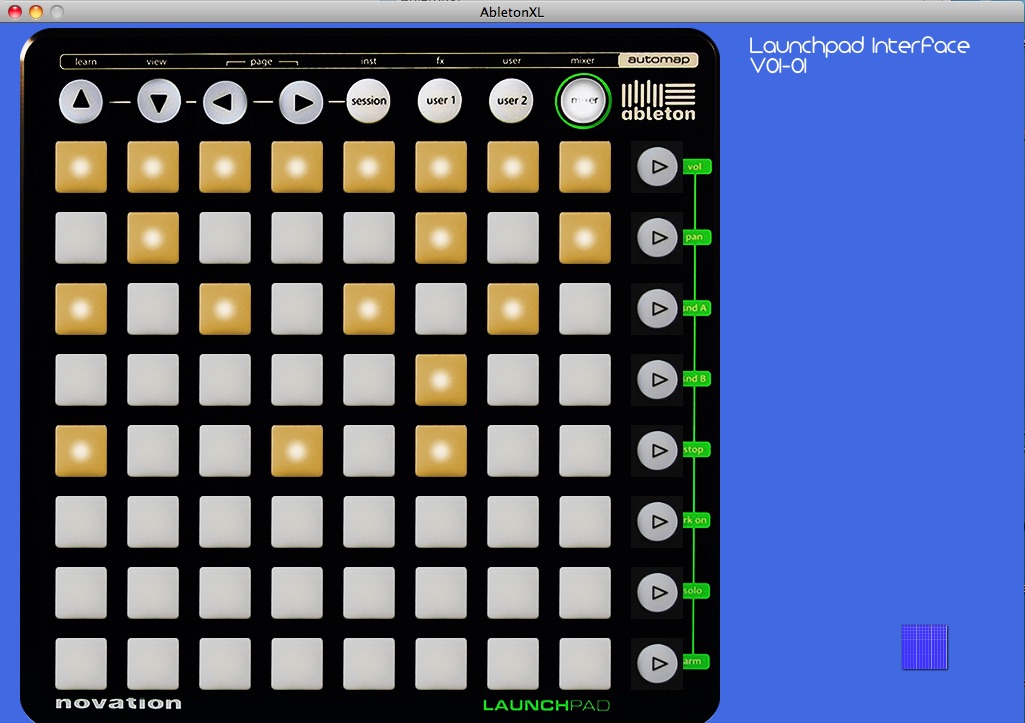Toggle the solo-row pad under left arrow
Image resolution: width=1025 pixels, height=723 pixels.
225,593
